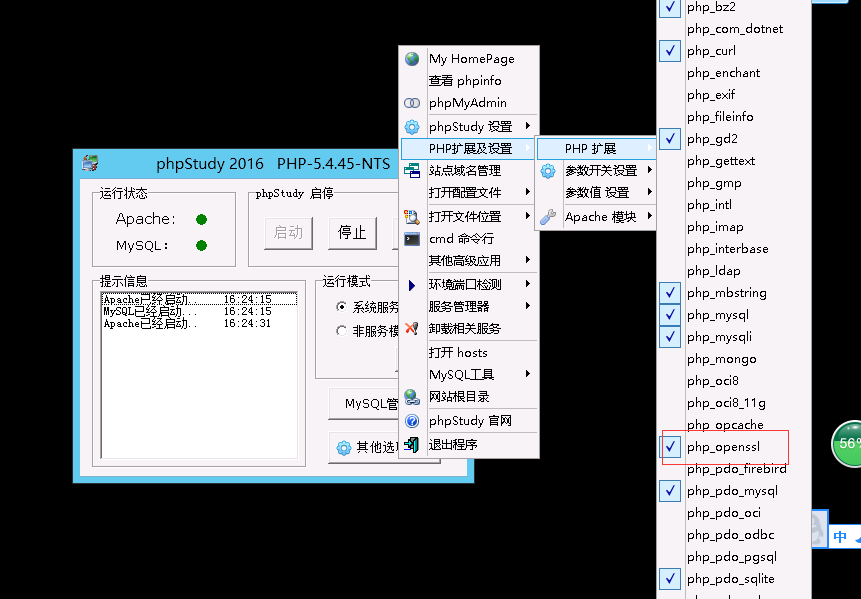Choose 打开 hosts from the menu
The width and height of the screenshot is (861, 599).
[468, 352]
